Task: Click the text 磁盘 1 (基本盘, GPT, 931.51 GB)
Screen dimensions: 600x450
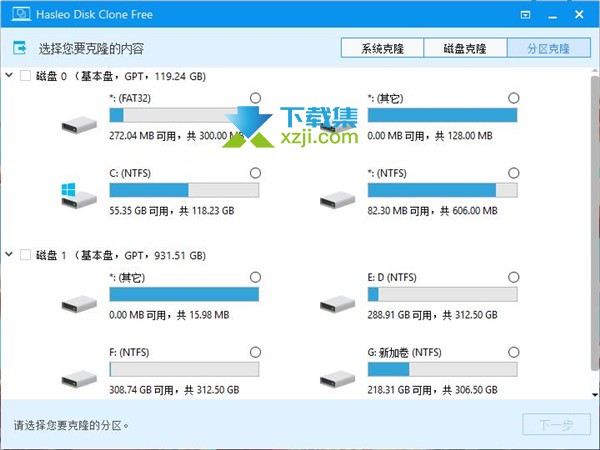Action: click(x=121, y=255)
